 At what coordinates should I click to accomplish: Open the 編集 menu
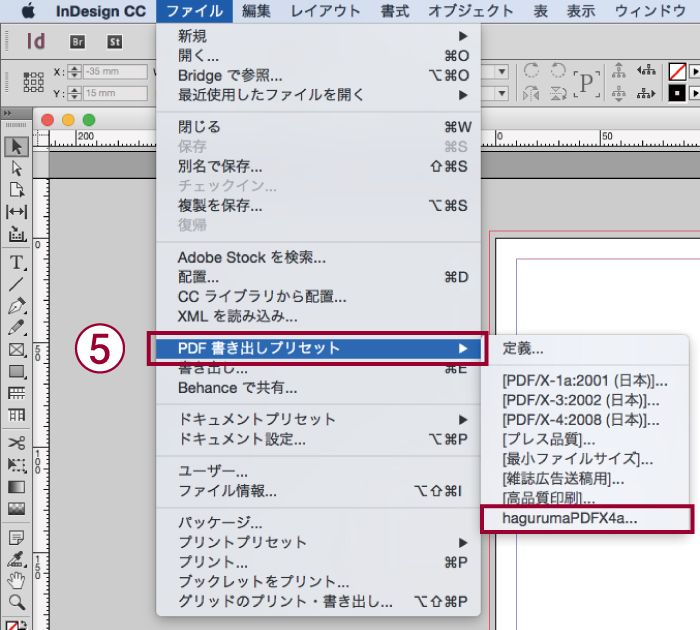point(256,11)
